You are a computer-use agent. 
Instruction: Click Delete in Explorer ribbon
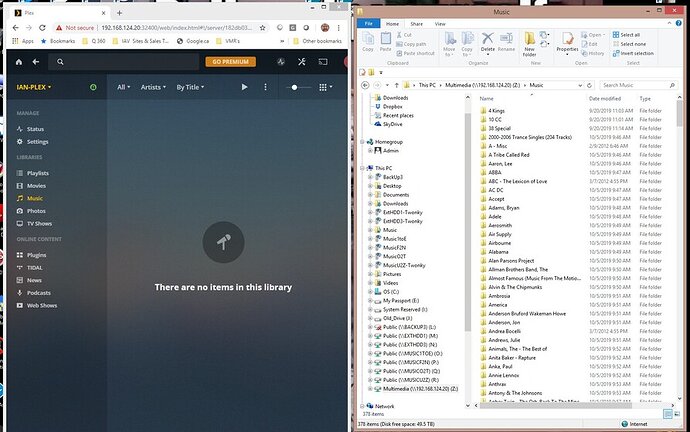tap(487, 42)
